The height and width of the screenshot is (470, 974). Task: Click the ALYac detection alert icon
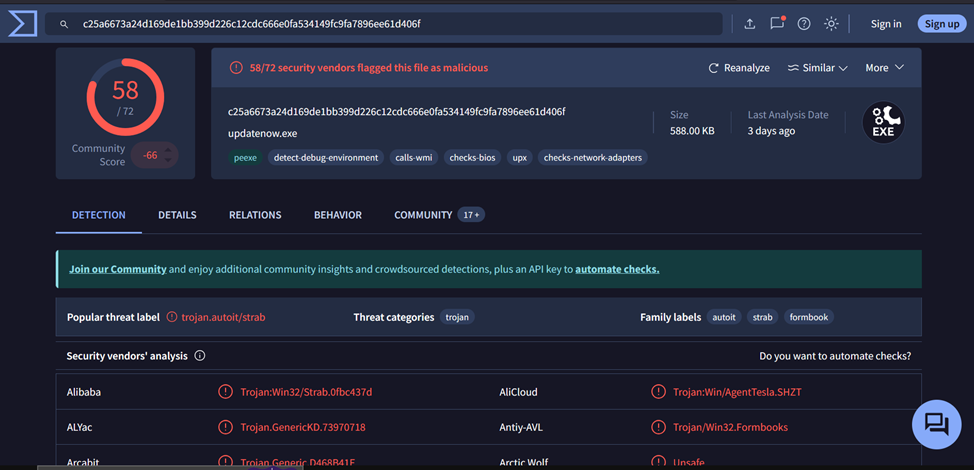[x=225, y=427]
